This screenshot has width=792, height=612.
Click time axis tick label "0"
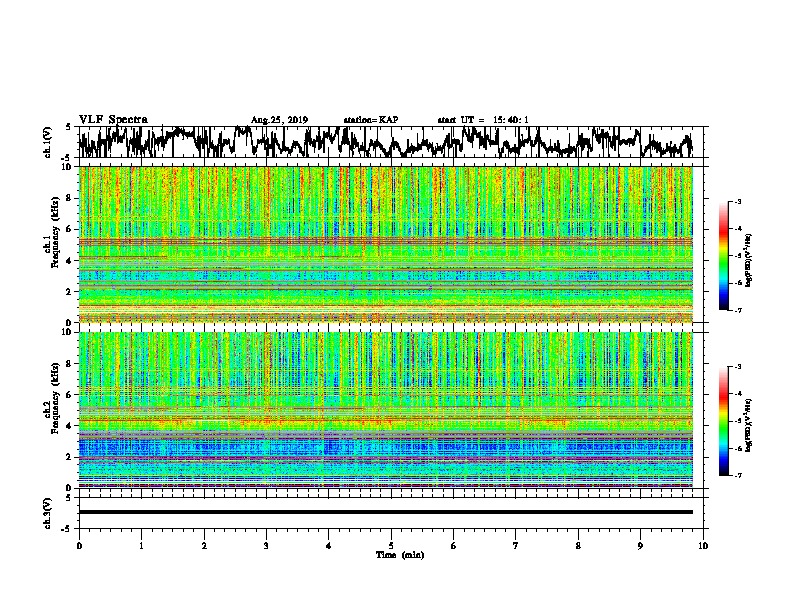79,546
